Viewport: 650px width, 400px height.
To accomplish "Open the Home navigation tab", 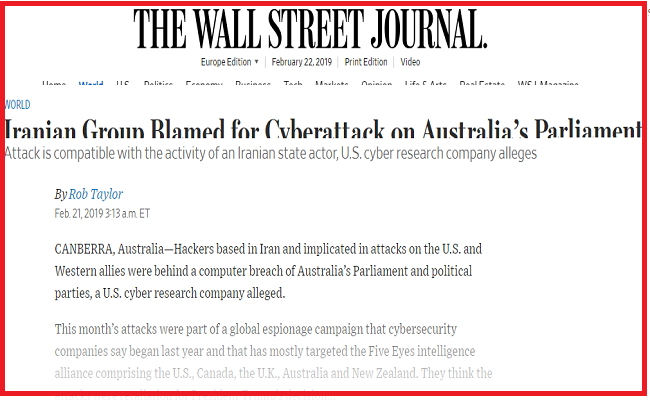I will pyautogui.click(x=54, y=83).
